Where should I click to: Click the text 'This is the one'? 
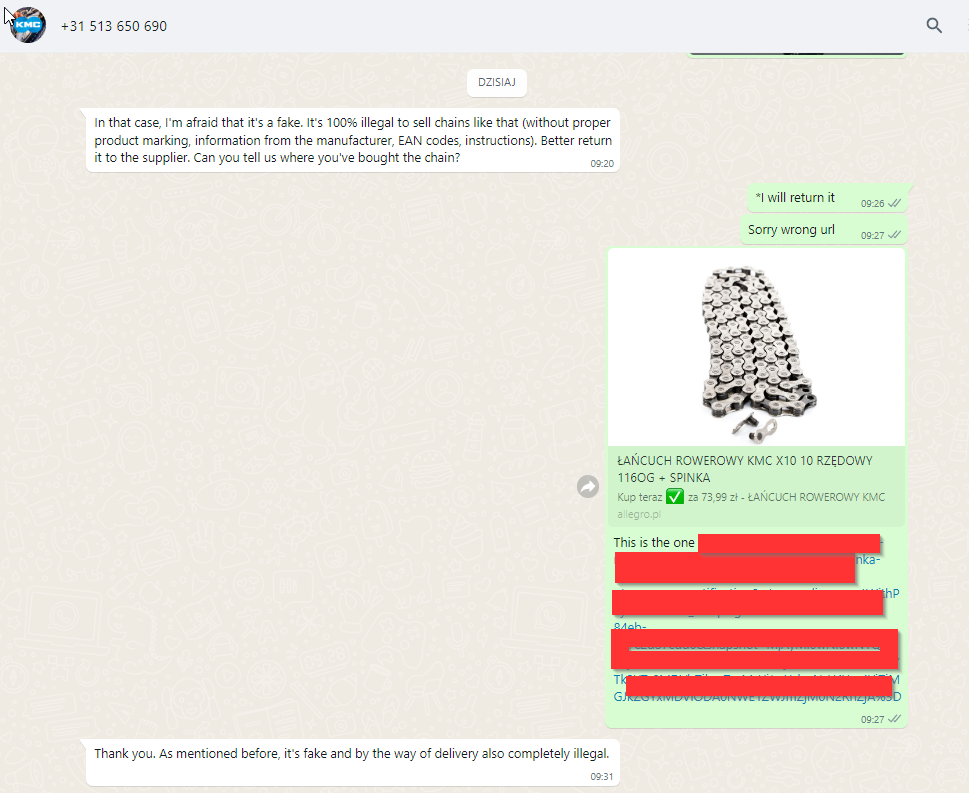654,543
